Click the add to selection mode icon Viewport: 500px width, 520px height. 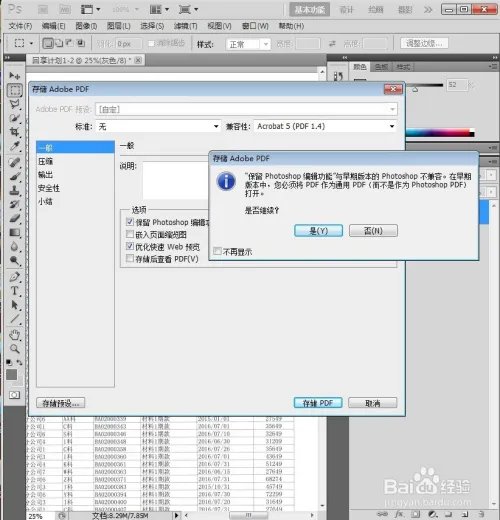[x=59, y=43]
